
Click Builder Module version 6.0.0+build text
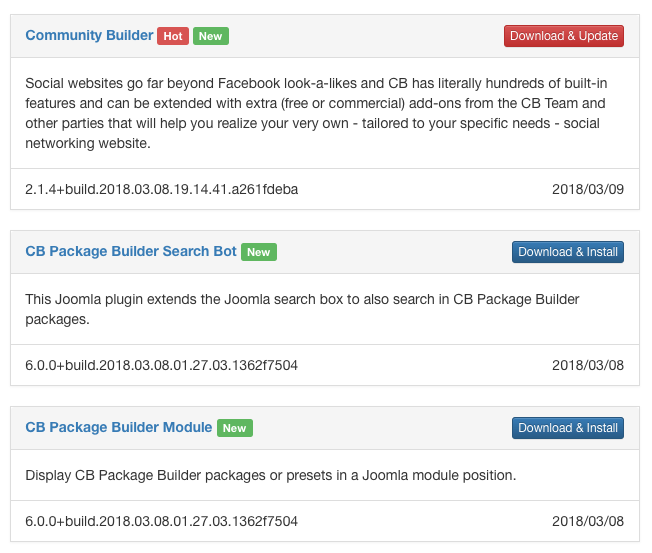pyautogui.click(x=161, y=521)
